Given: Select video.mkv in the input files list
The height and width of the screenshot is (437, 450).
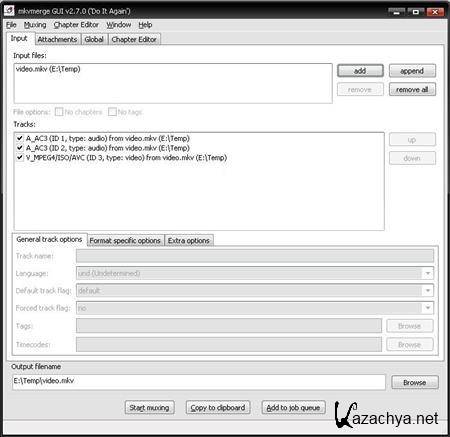Looking at the screenshot, I should pos(48,69).
